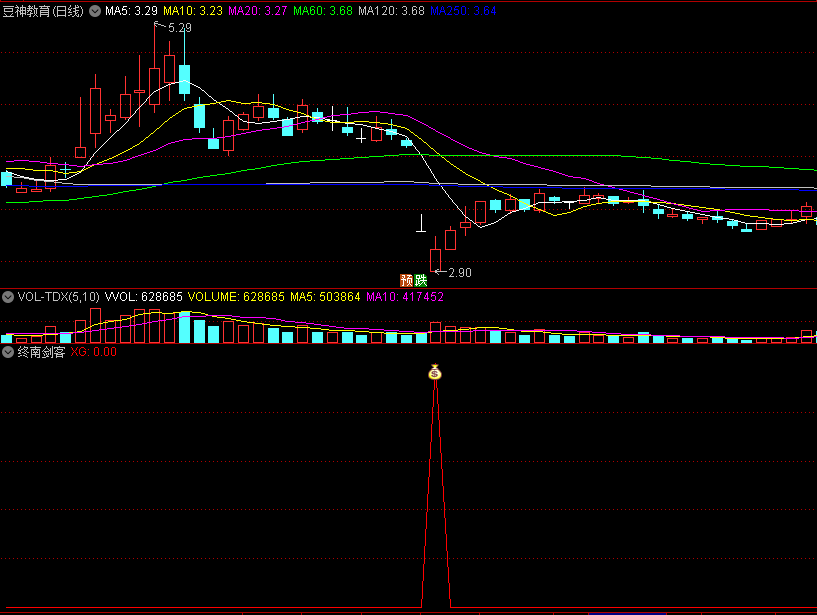Screen dimensions: 817x615
Task: Open the main chart indicator dropdown arrow
Action: 95,11
